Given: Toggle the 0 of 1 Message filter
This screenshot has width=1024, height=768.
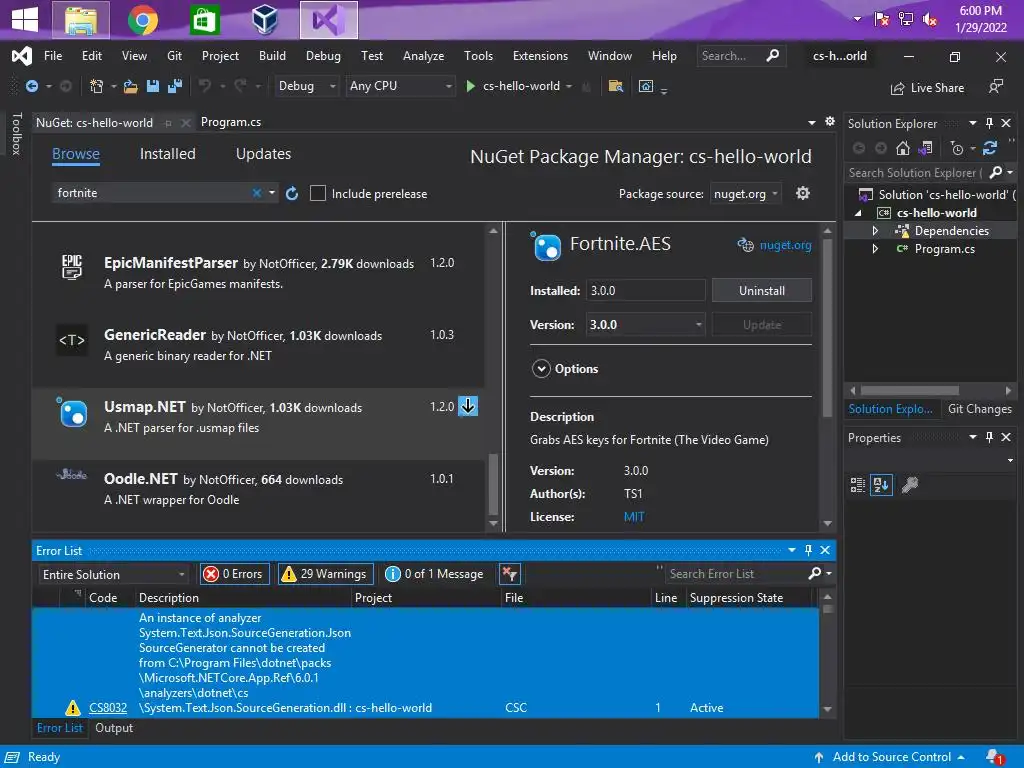Looking at the screenshot, I should tap(435, 574).
